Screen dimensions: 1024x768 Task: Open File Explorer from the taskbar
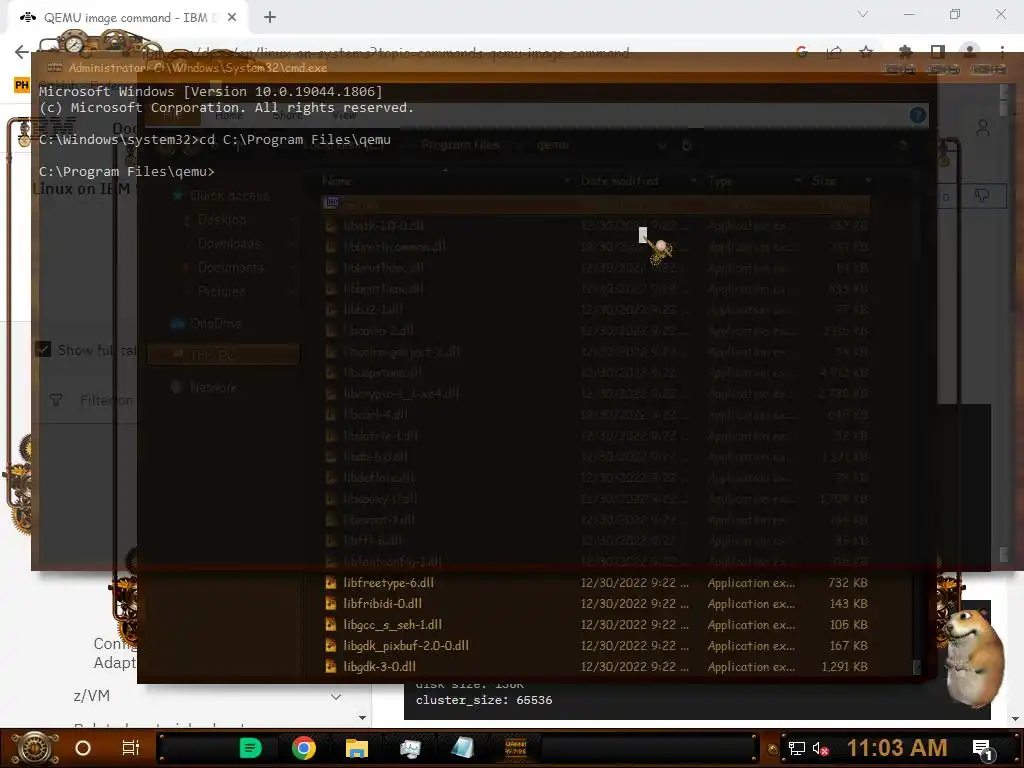click(x=357, y=748)
